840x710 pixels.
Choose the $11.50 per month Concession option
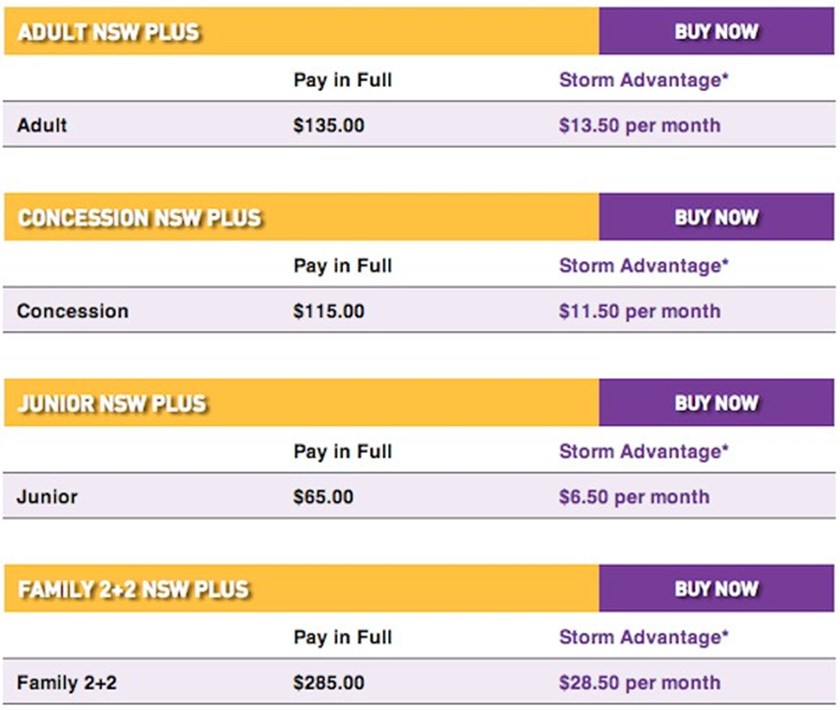point(639,312)
